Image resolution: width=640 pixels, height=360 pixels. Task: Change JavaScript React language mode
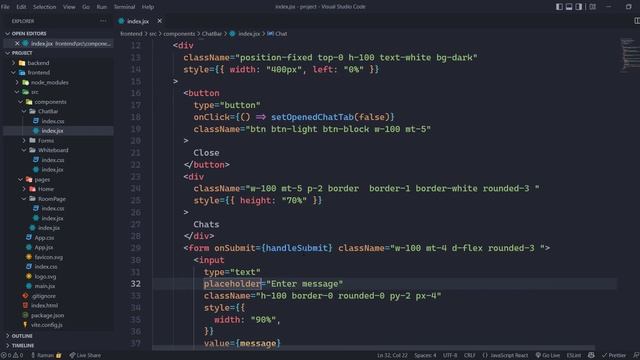click(505, 356)
